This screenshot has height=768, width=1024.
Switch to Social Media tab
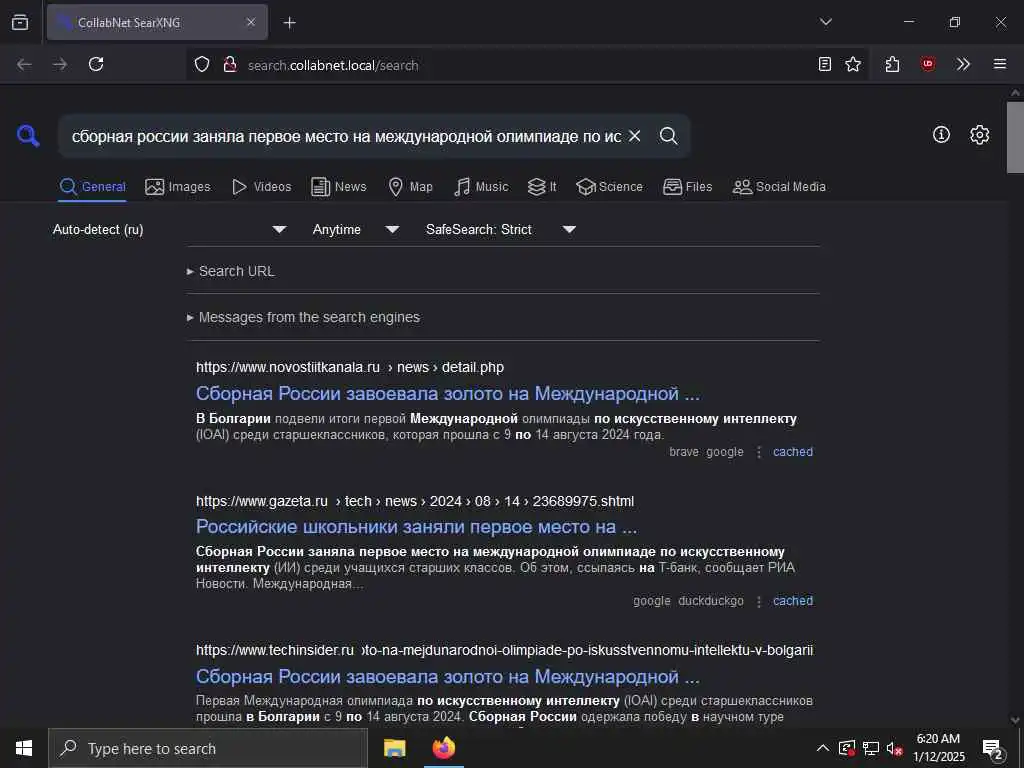pyautogui.click(x=779, y=187)
